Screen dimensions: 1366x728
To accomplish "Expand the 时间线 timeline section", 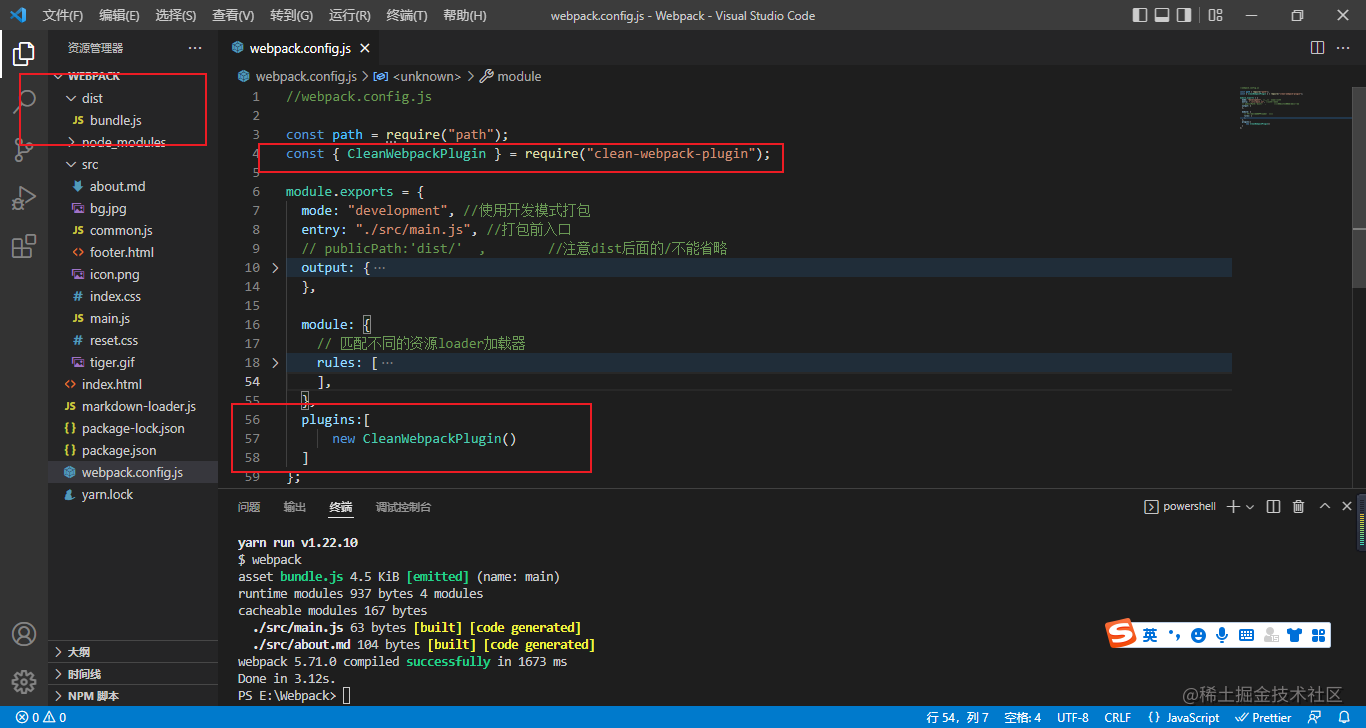I will [133, 674].
